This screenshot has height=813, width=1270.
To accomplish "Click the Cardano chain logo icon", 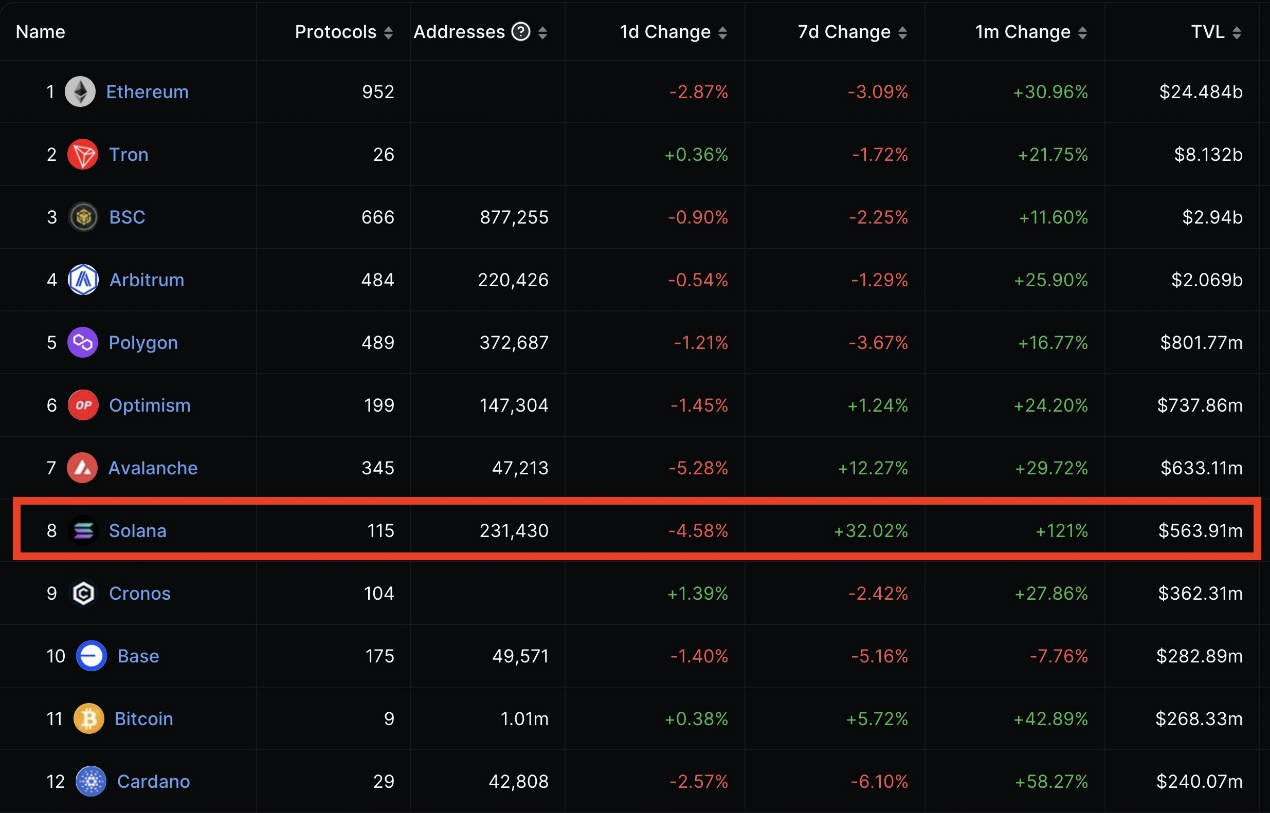I will click(91, 782).
